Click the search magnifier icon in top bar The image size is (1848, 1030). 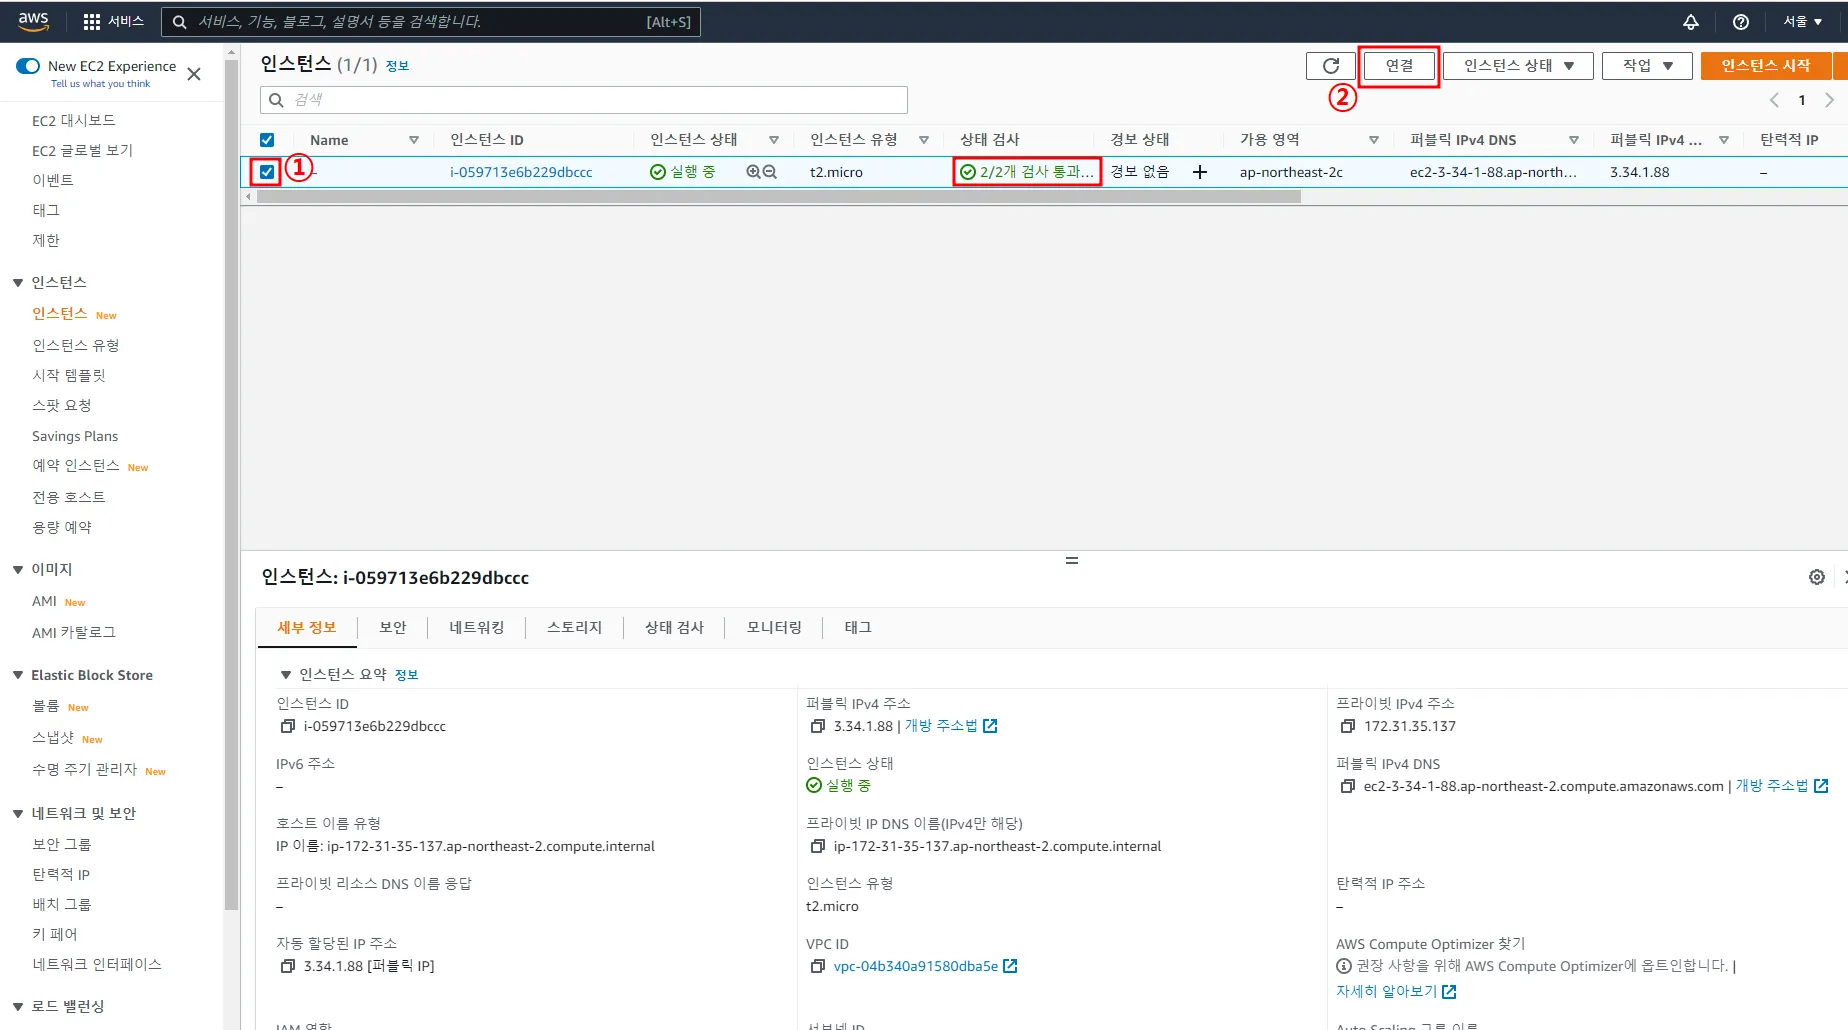click(x=180, y=22)
